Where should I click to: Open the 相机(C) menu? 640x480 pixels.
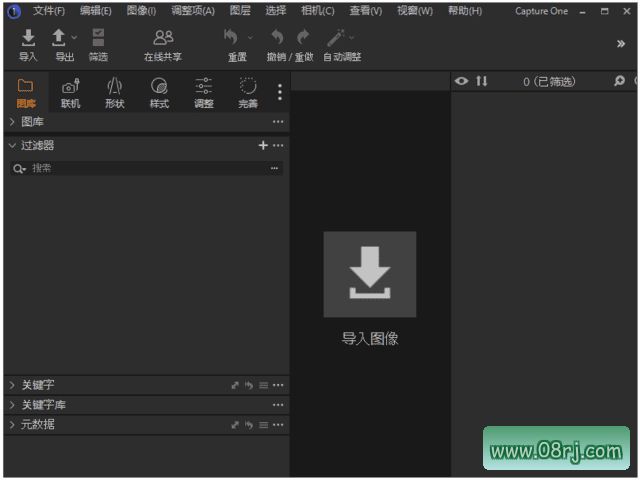pyautogui.click(x=318, y=11)
